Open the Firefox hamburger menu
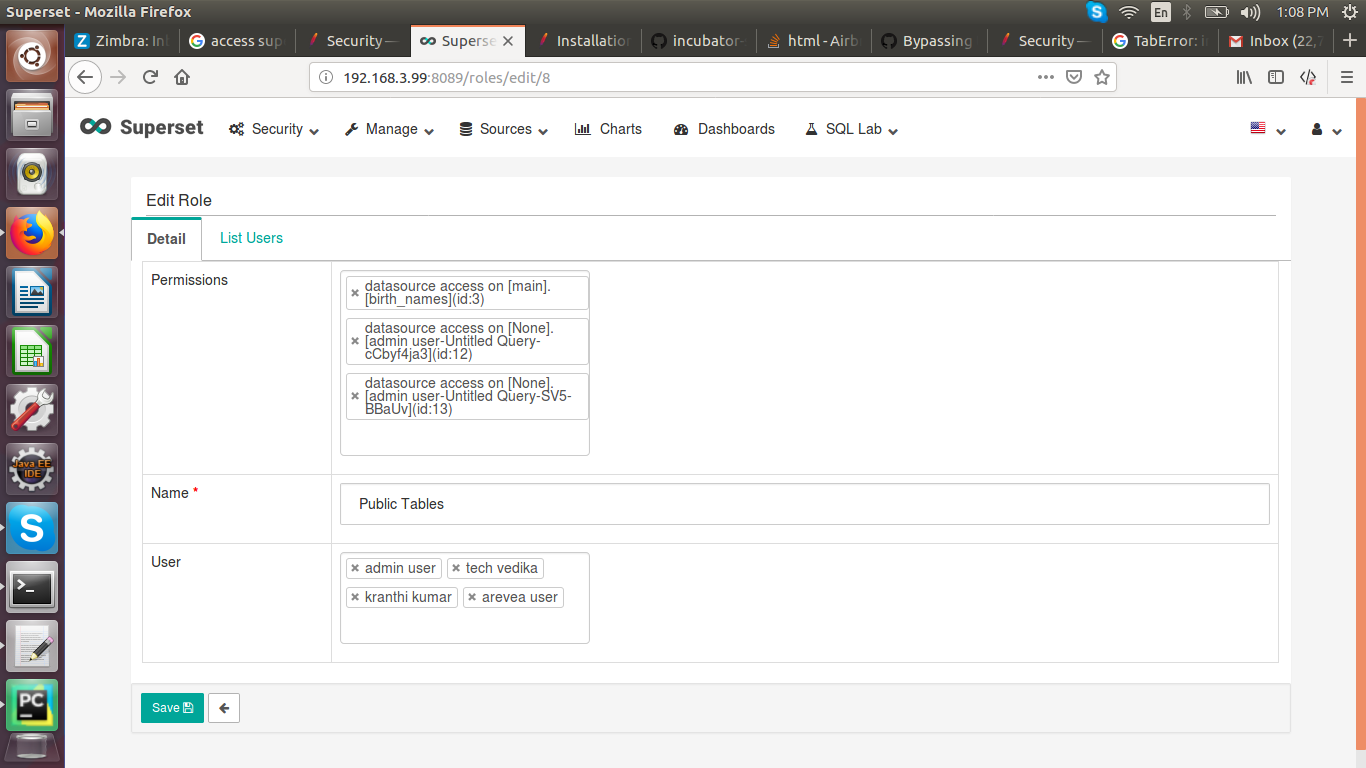 coord(1347,77)
